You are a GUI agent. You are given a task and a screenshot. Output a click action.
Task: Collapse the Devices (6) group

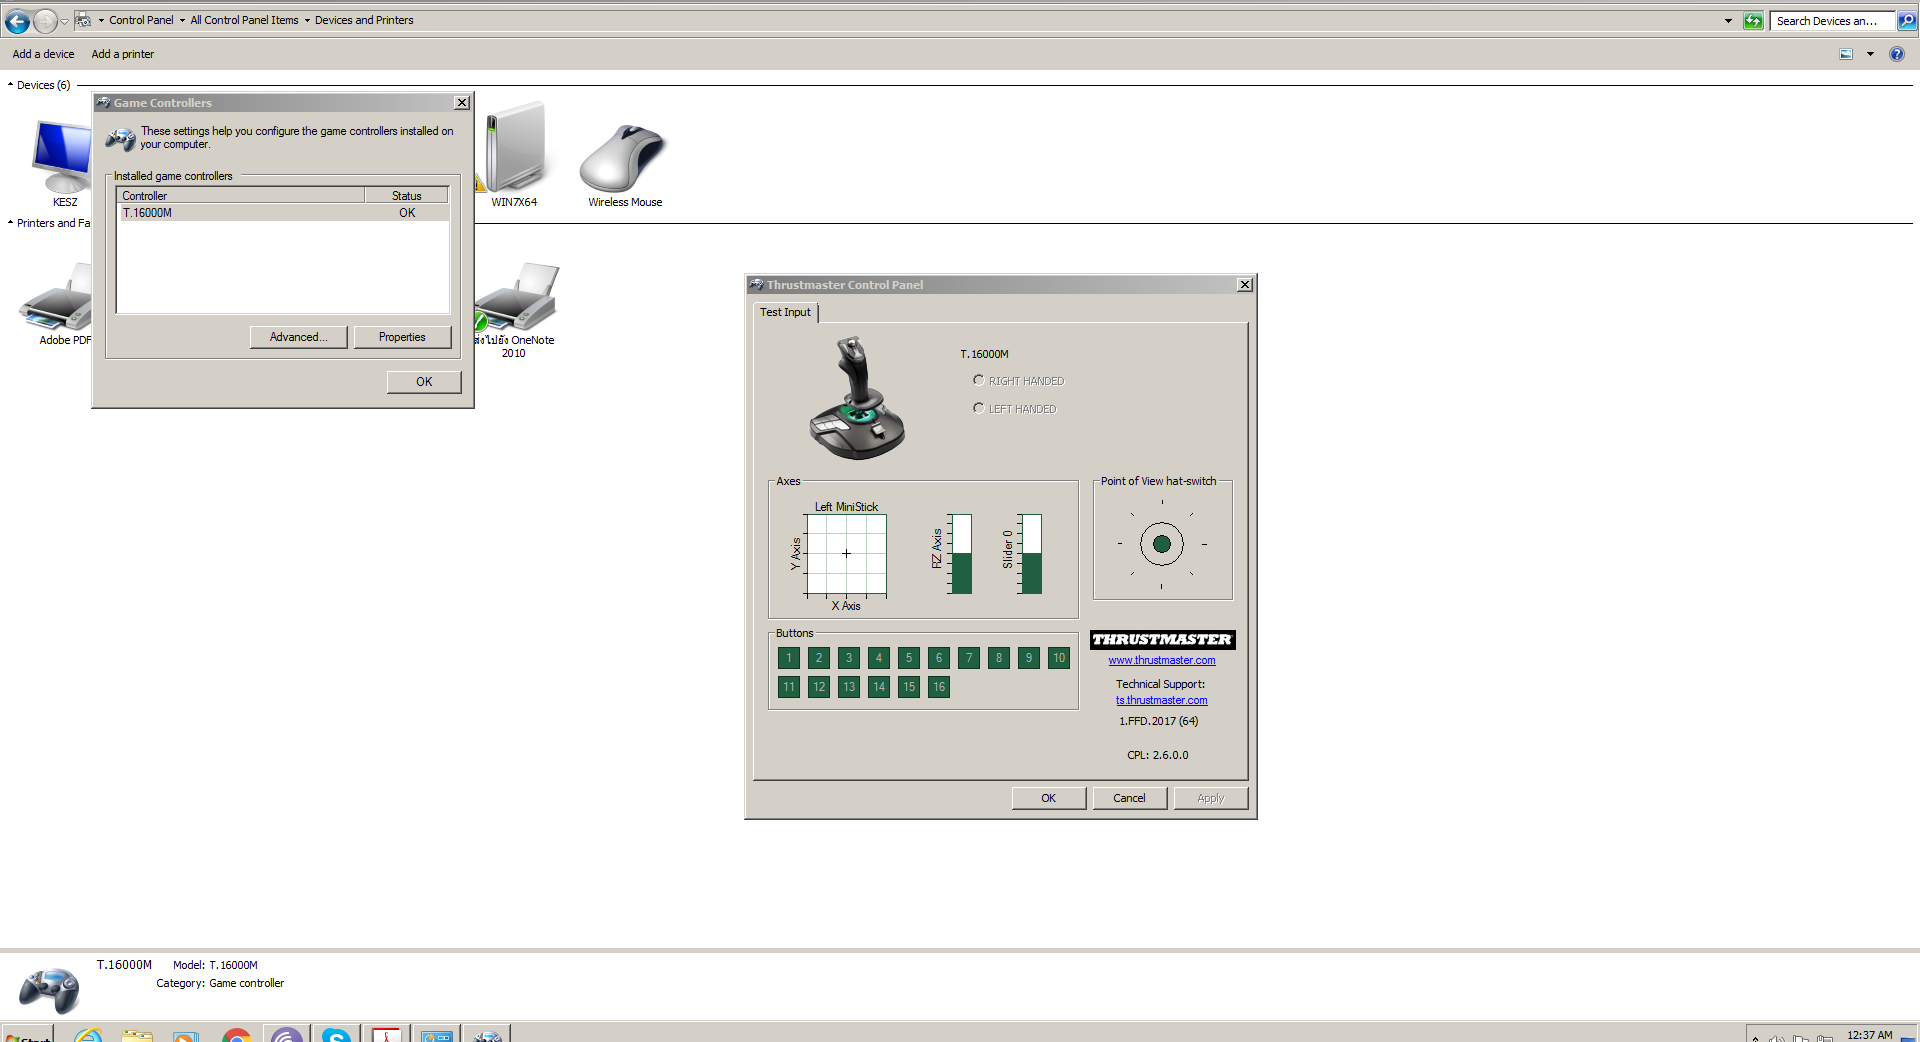coord(10,85)
